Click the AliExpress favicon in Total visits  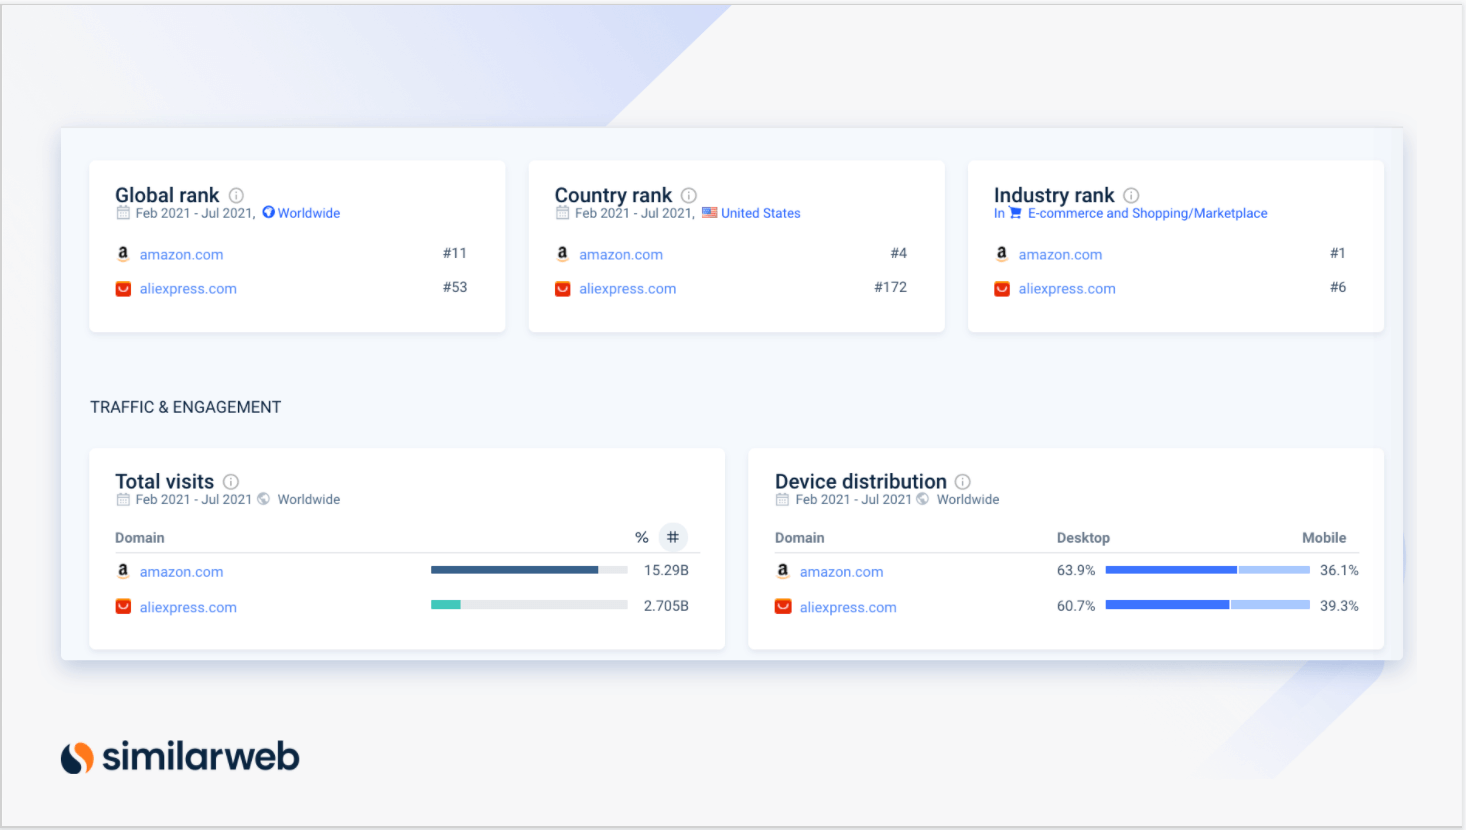point(123,606)
